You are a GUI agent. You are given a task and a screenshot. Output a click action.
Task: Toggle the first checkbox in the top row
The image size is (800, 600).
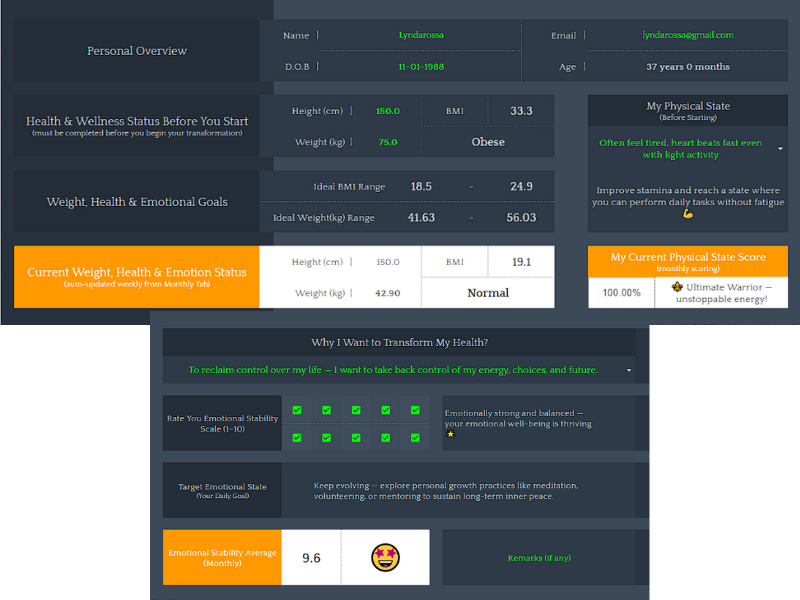coord(297,410)
